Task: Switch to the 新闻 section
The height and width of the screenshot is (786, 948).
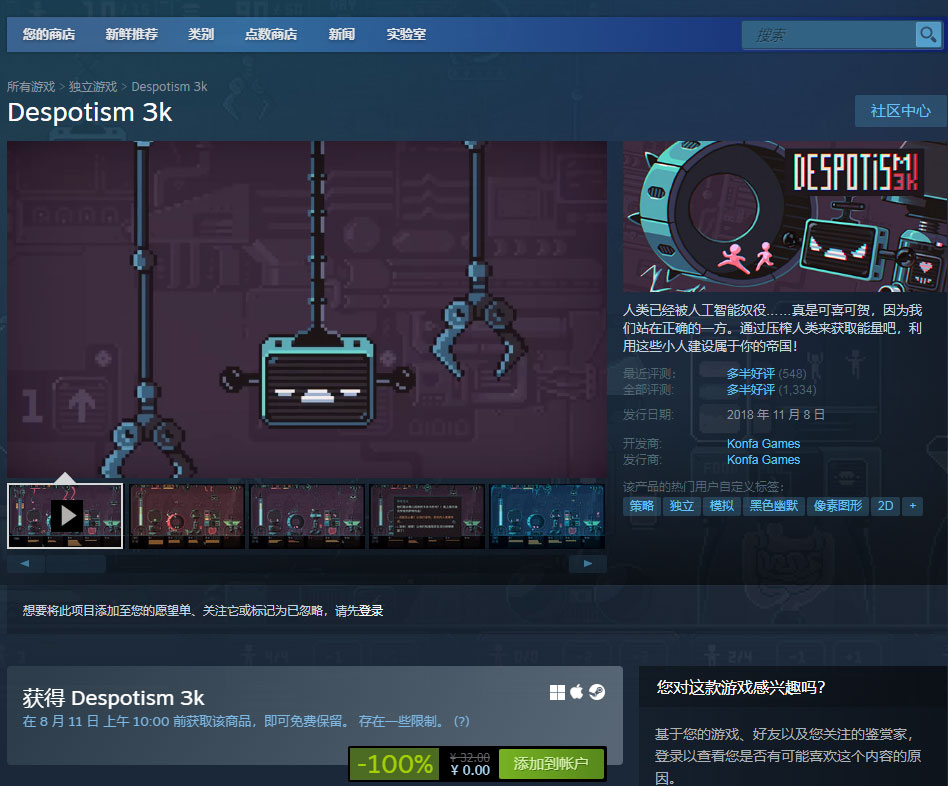Action: [x=341, y=34]
